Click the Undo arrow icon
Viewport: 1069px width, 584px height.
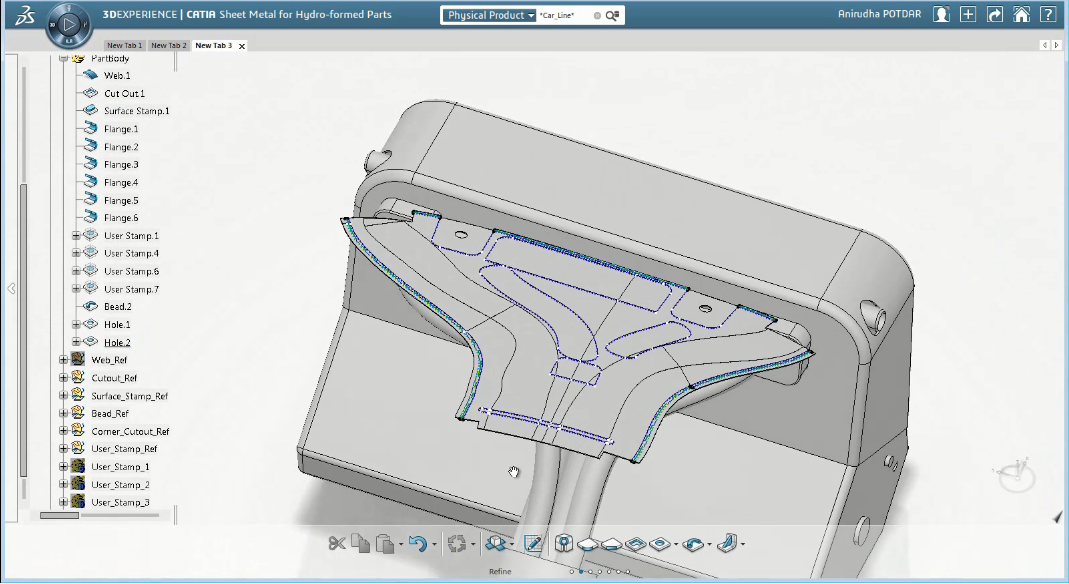[x=418, y=543]
